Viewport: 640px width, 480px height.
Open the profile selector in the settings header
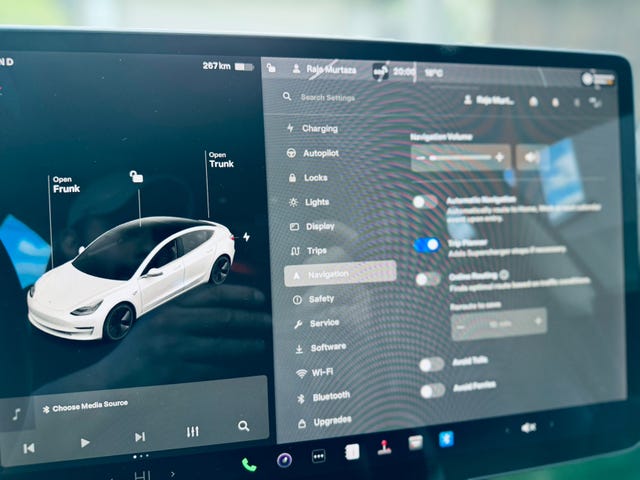489,100
